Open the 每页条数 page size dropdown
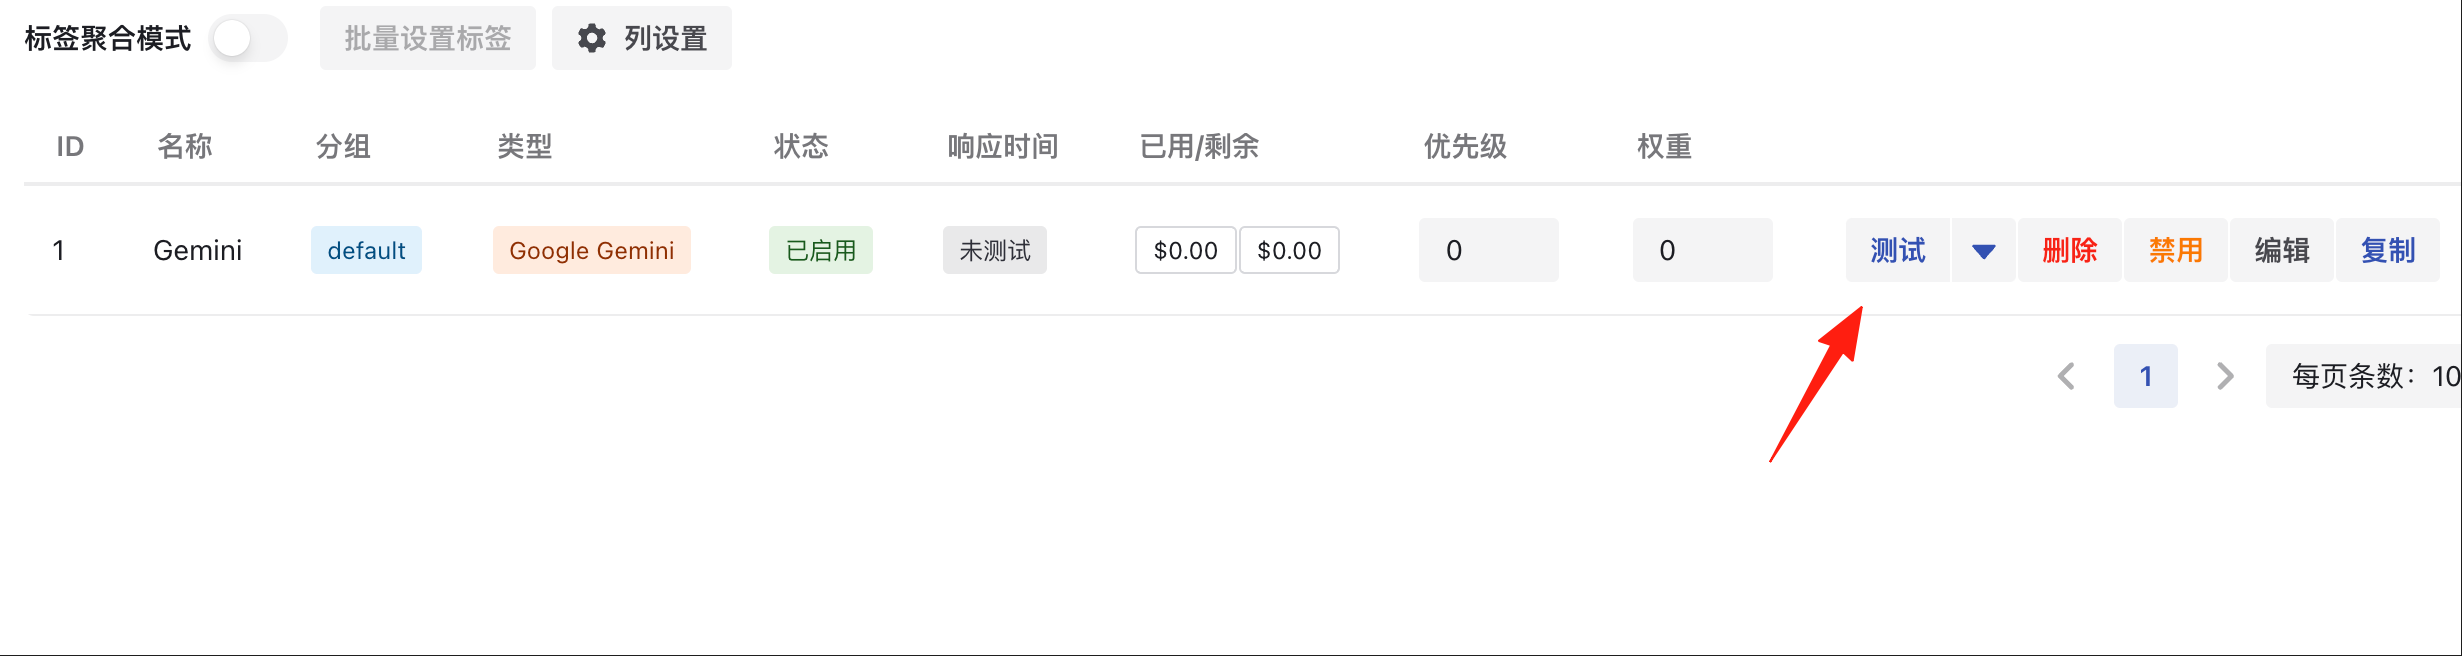The width and height of the screenshot is (2462, 656). point(2364,376)
